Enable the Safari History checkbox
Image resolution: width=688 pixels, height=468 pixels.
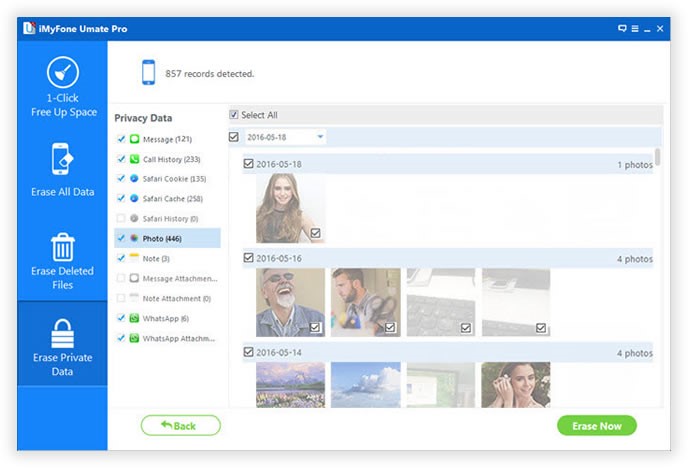tap(121, 218)
